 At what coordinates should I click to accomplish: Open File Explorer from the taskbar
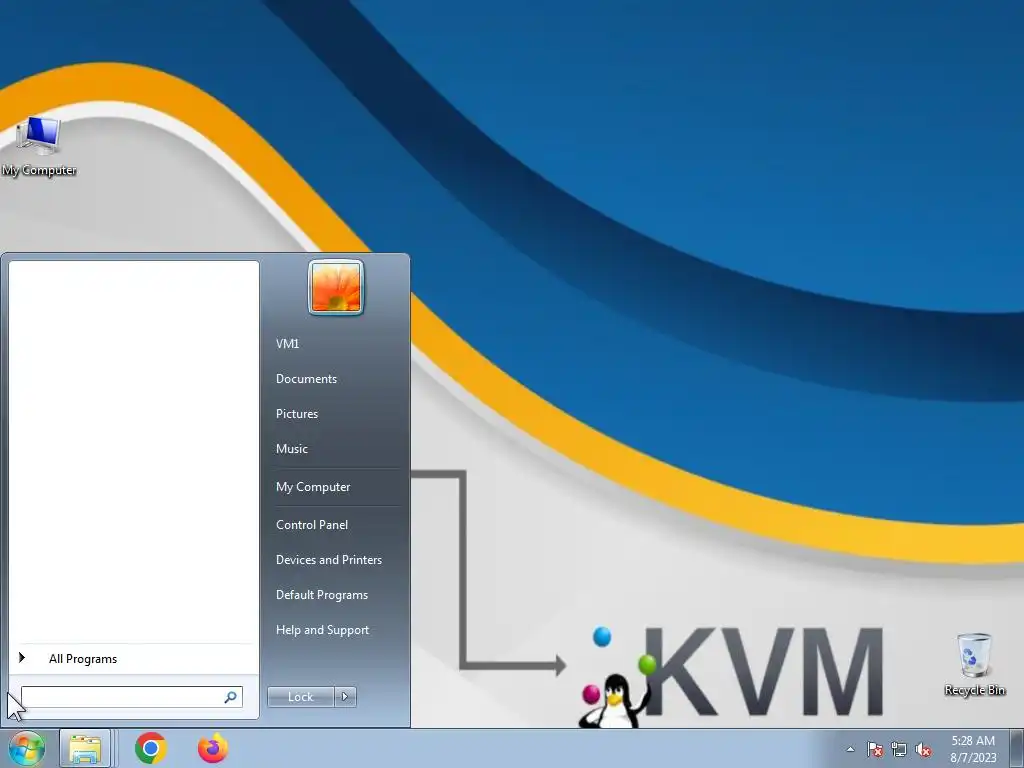(85, 748)
